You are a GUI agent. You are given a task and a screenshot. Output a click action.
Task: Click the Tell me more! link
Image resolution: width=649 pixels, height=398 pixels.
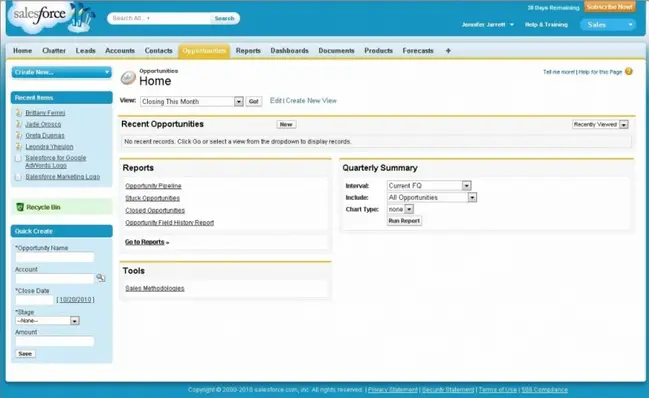click(559, 72)
